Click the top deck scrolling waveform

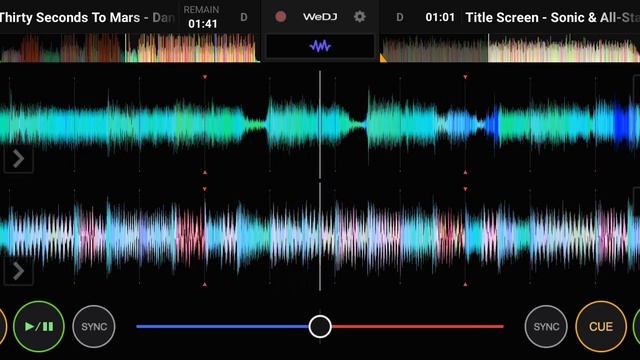click(320, 124)
